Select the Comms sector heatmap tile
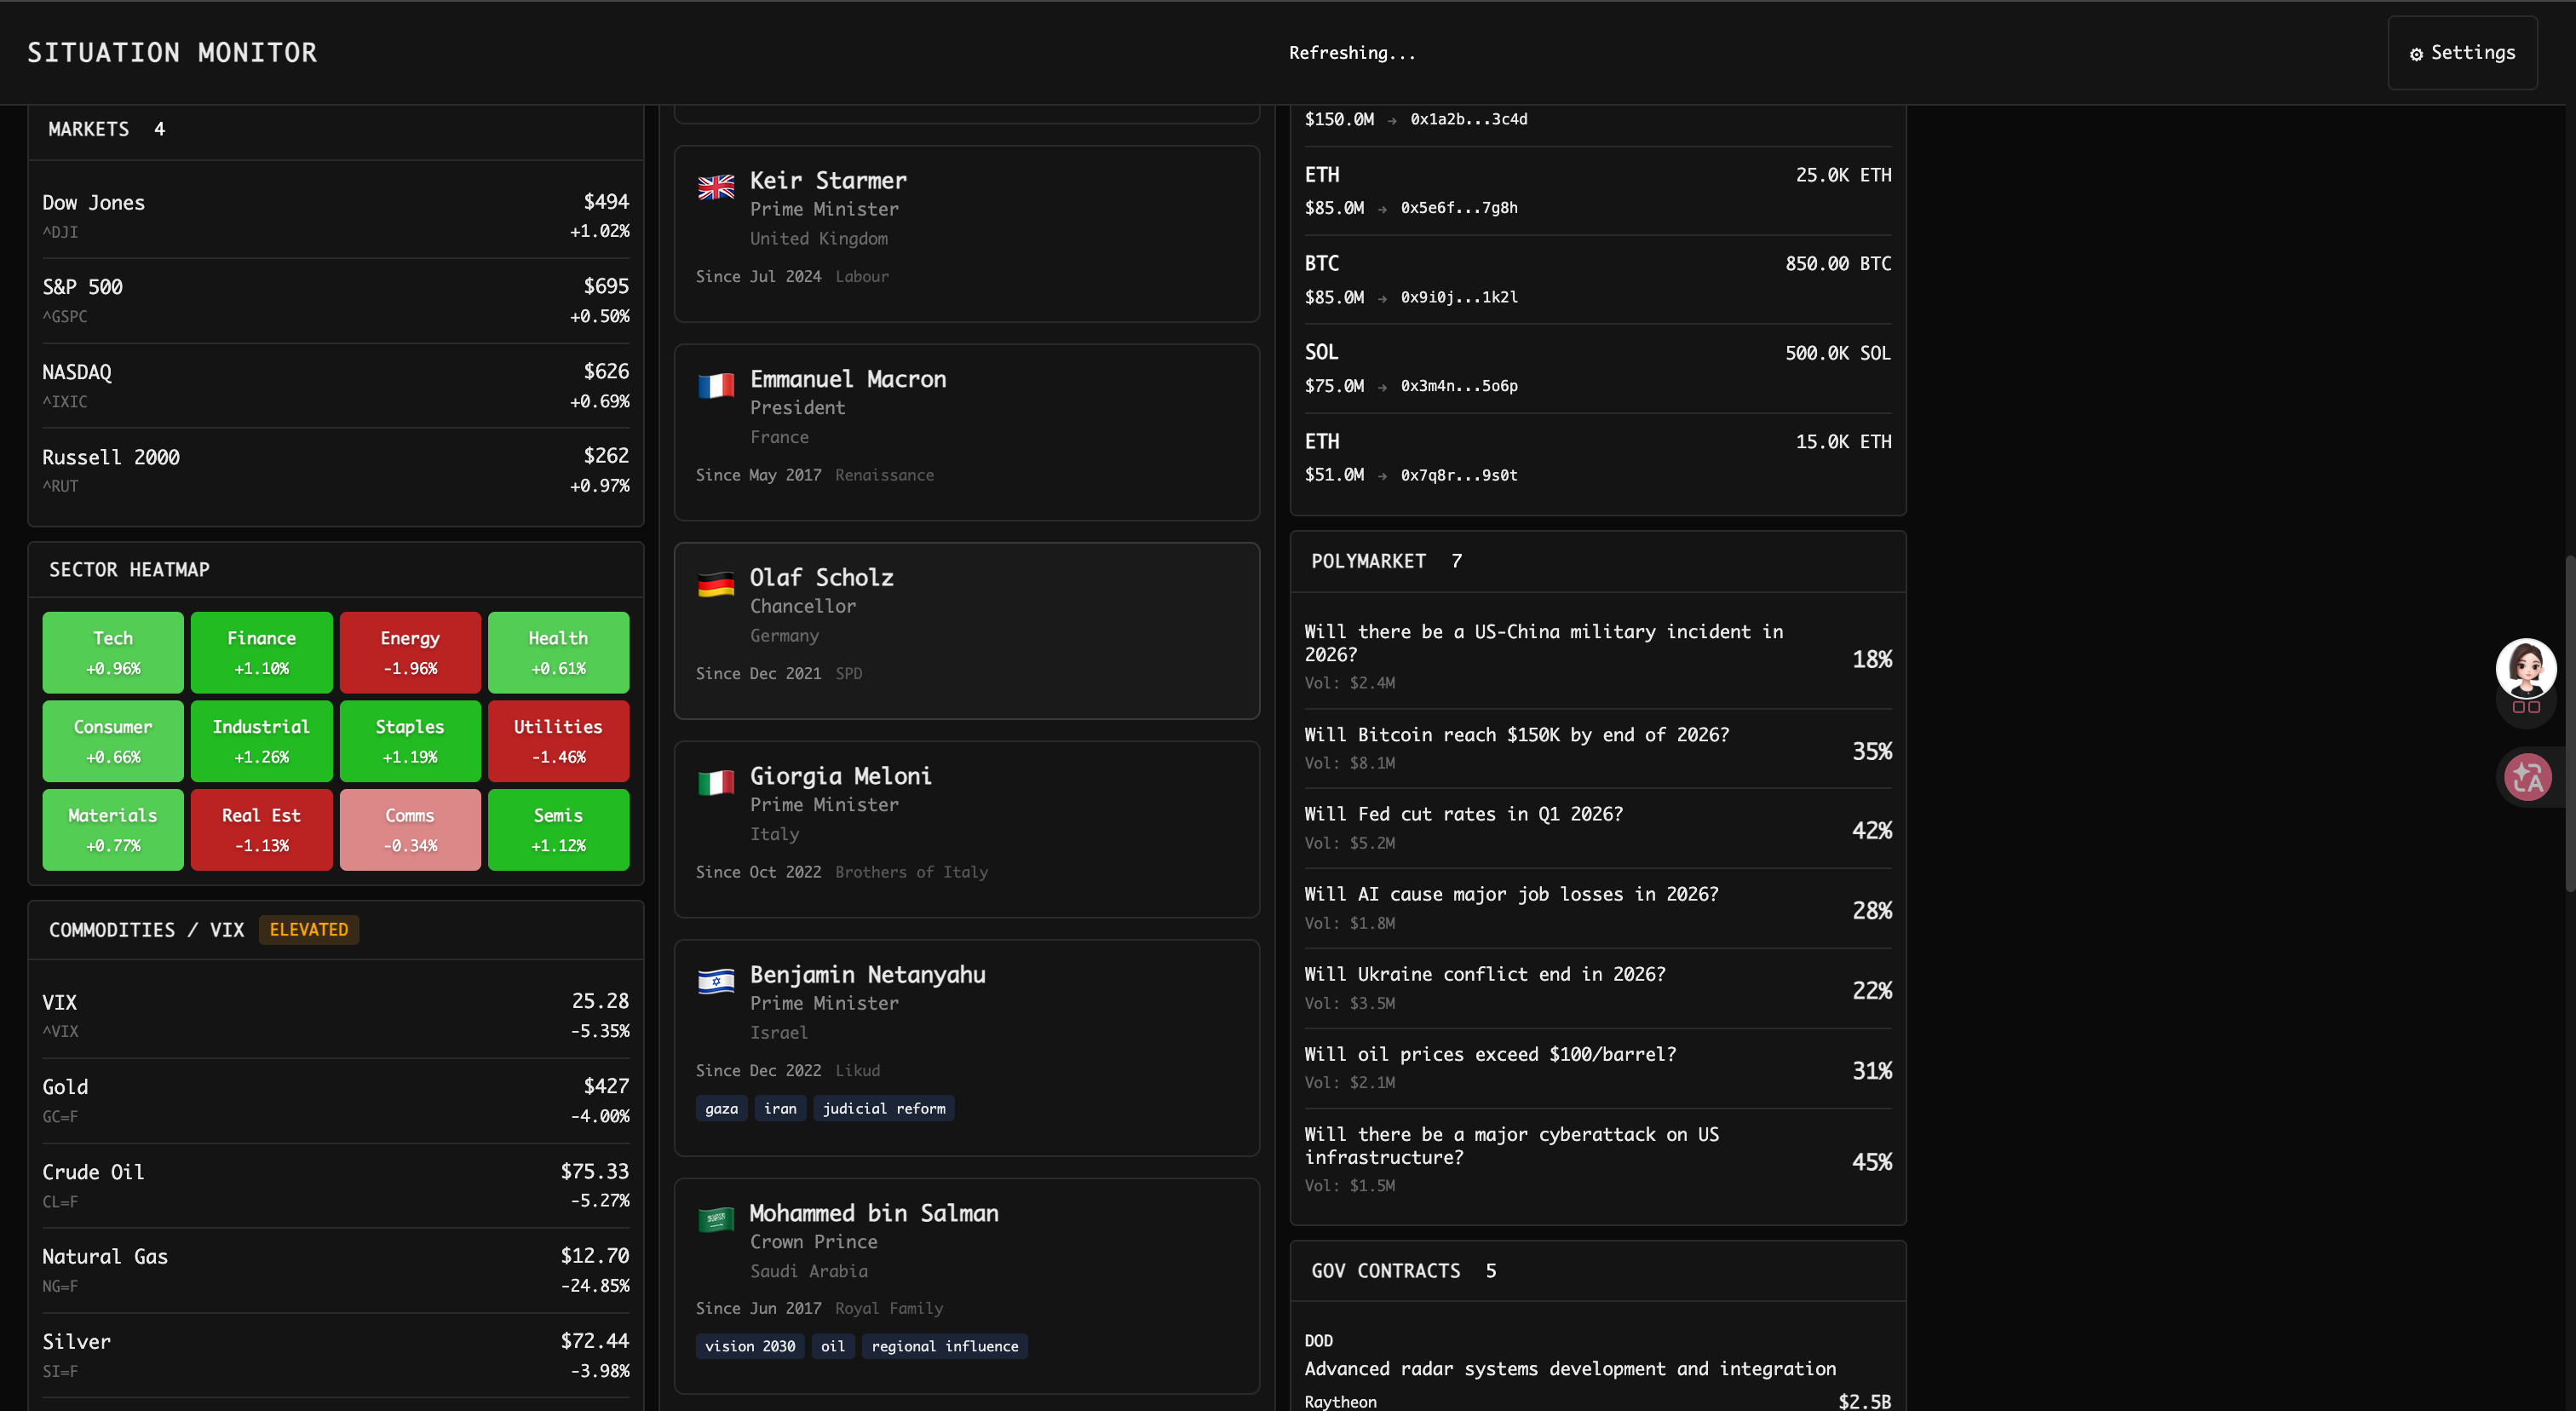The image size is (2576, 1411). 410,829
